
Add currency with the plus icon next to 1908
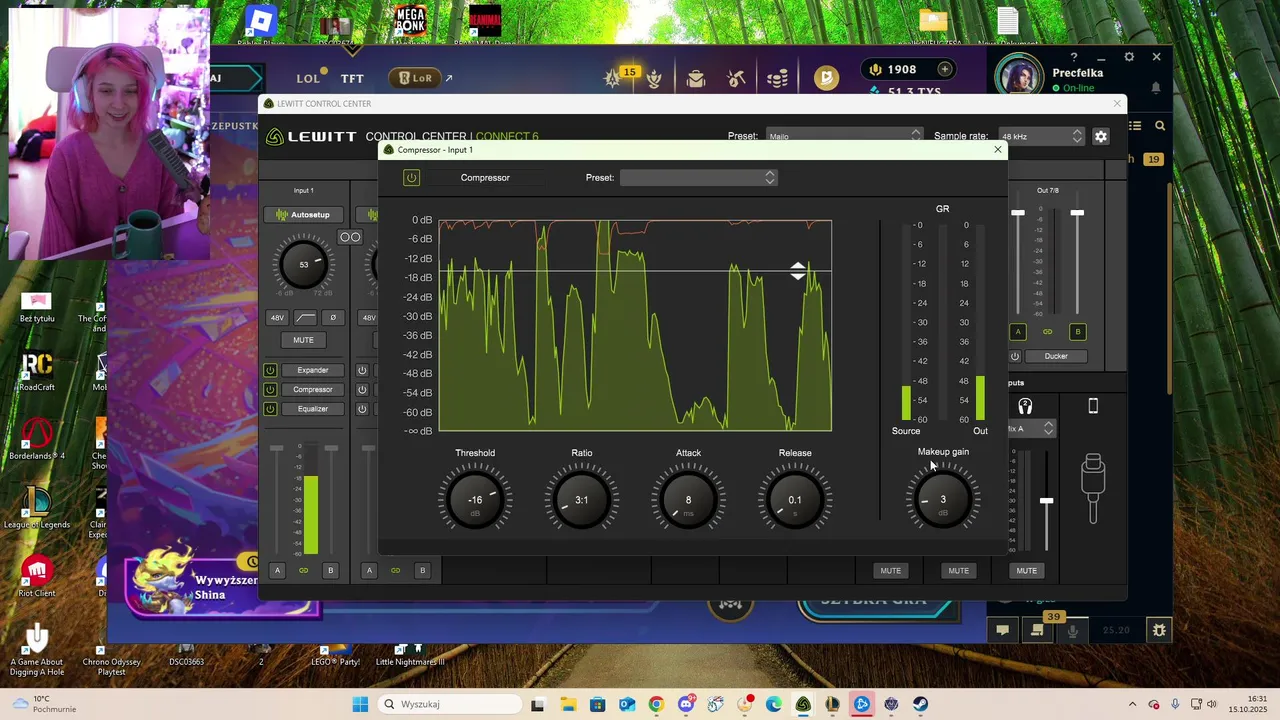coord(945,69)
